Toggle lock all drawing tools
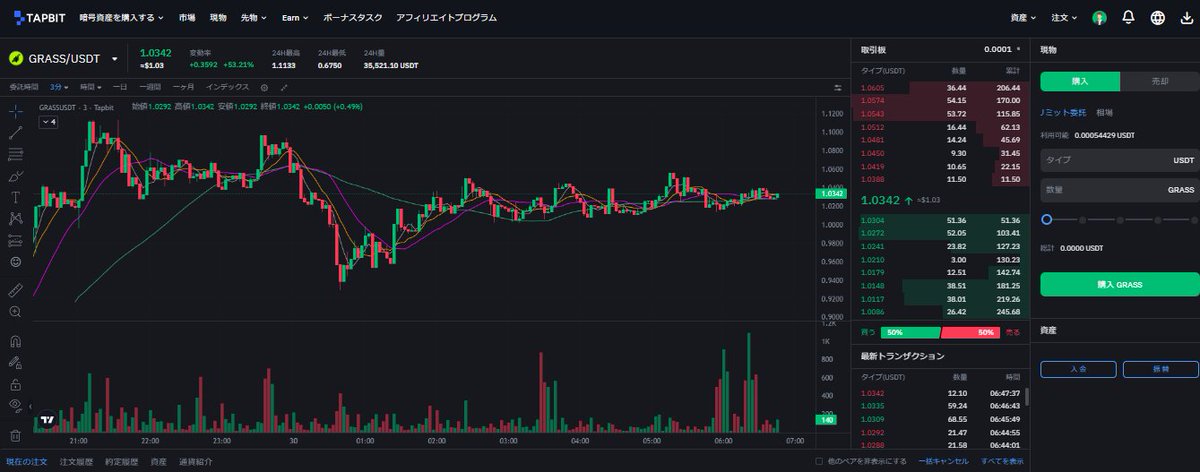This screenshot has height=472, width=1200. 15,383
